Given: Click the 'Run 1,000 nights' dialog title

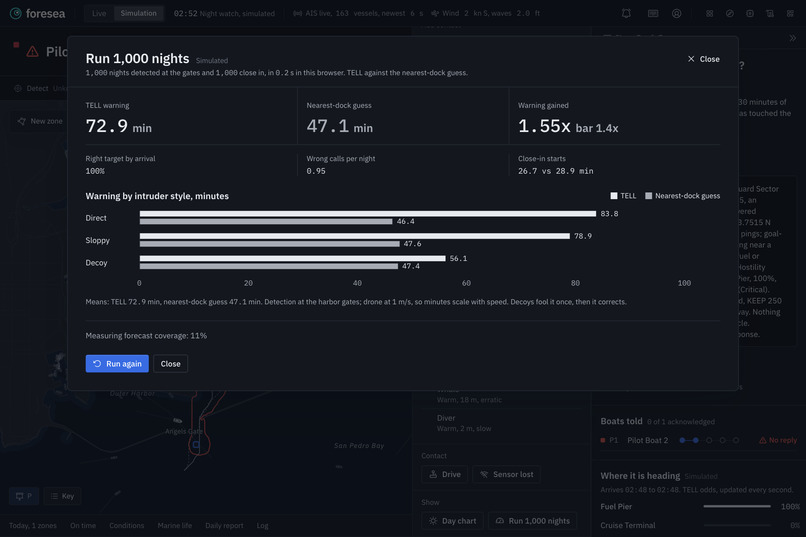Looking at the screenshot, I should [137, 59].
